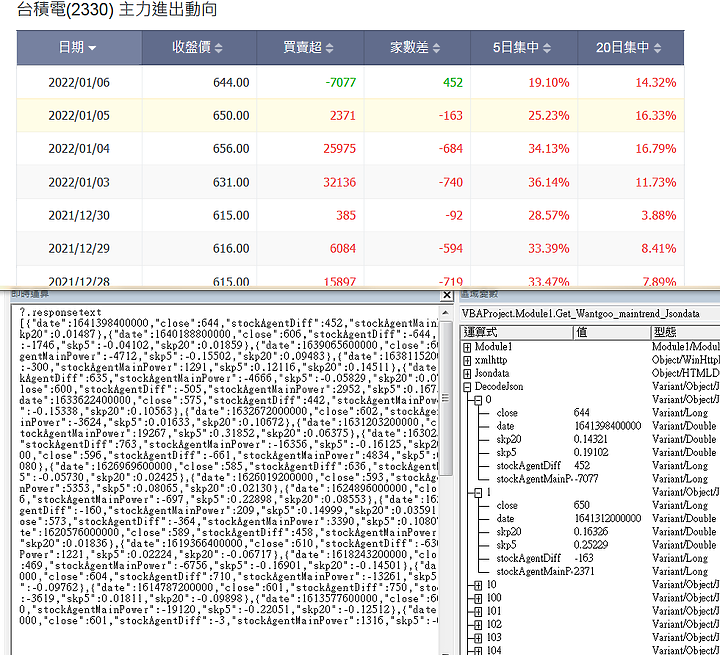Close the Immediate window pane
Viewport: 720px width, 655px height.
coord(446,295)
